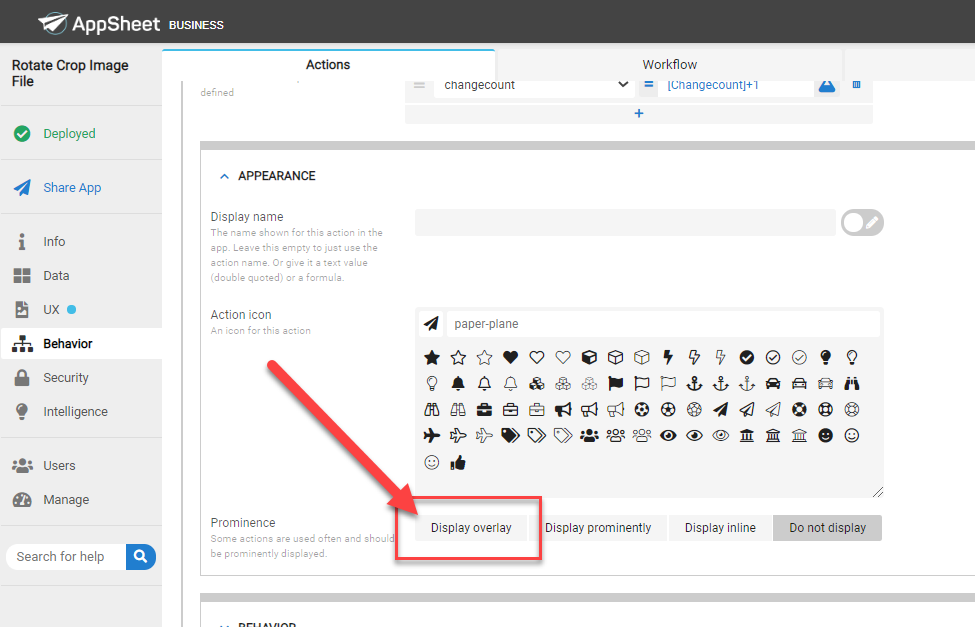Set prominence to Do not display

[x=827, y=528]
